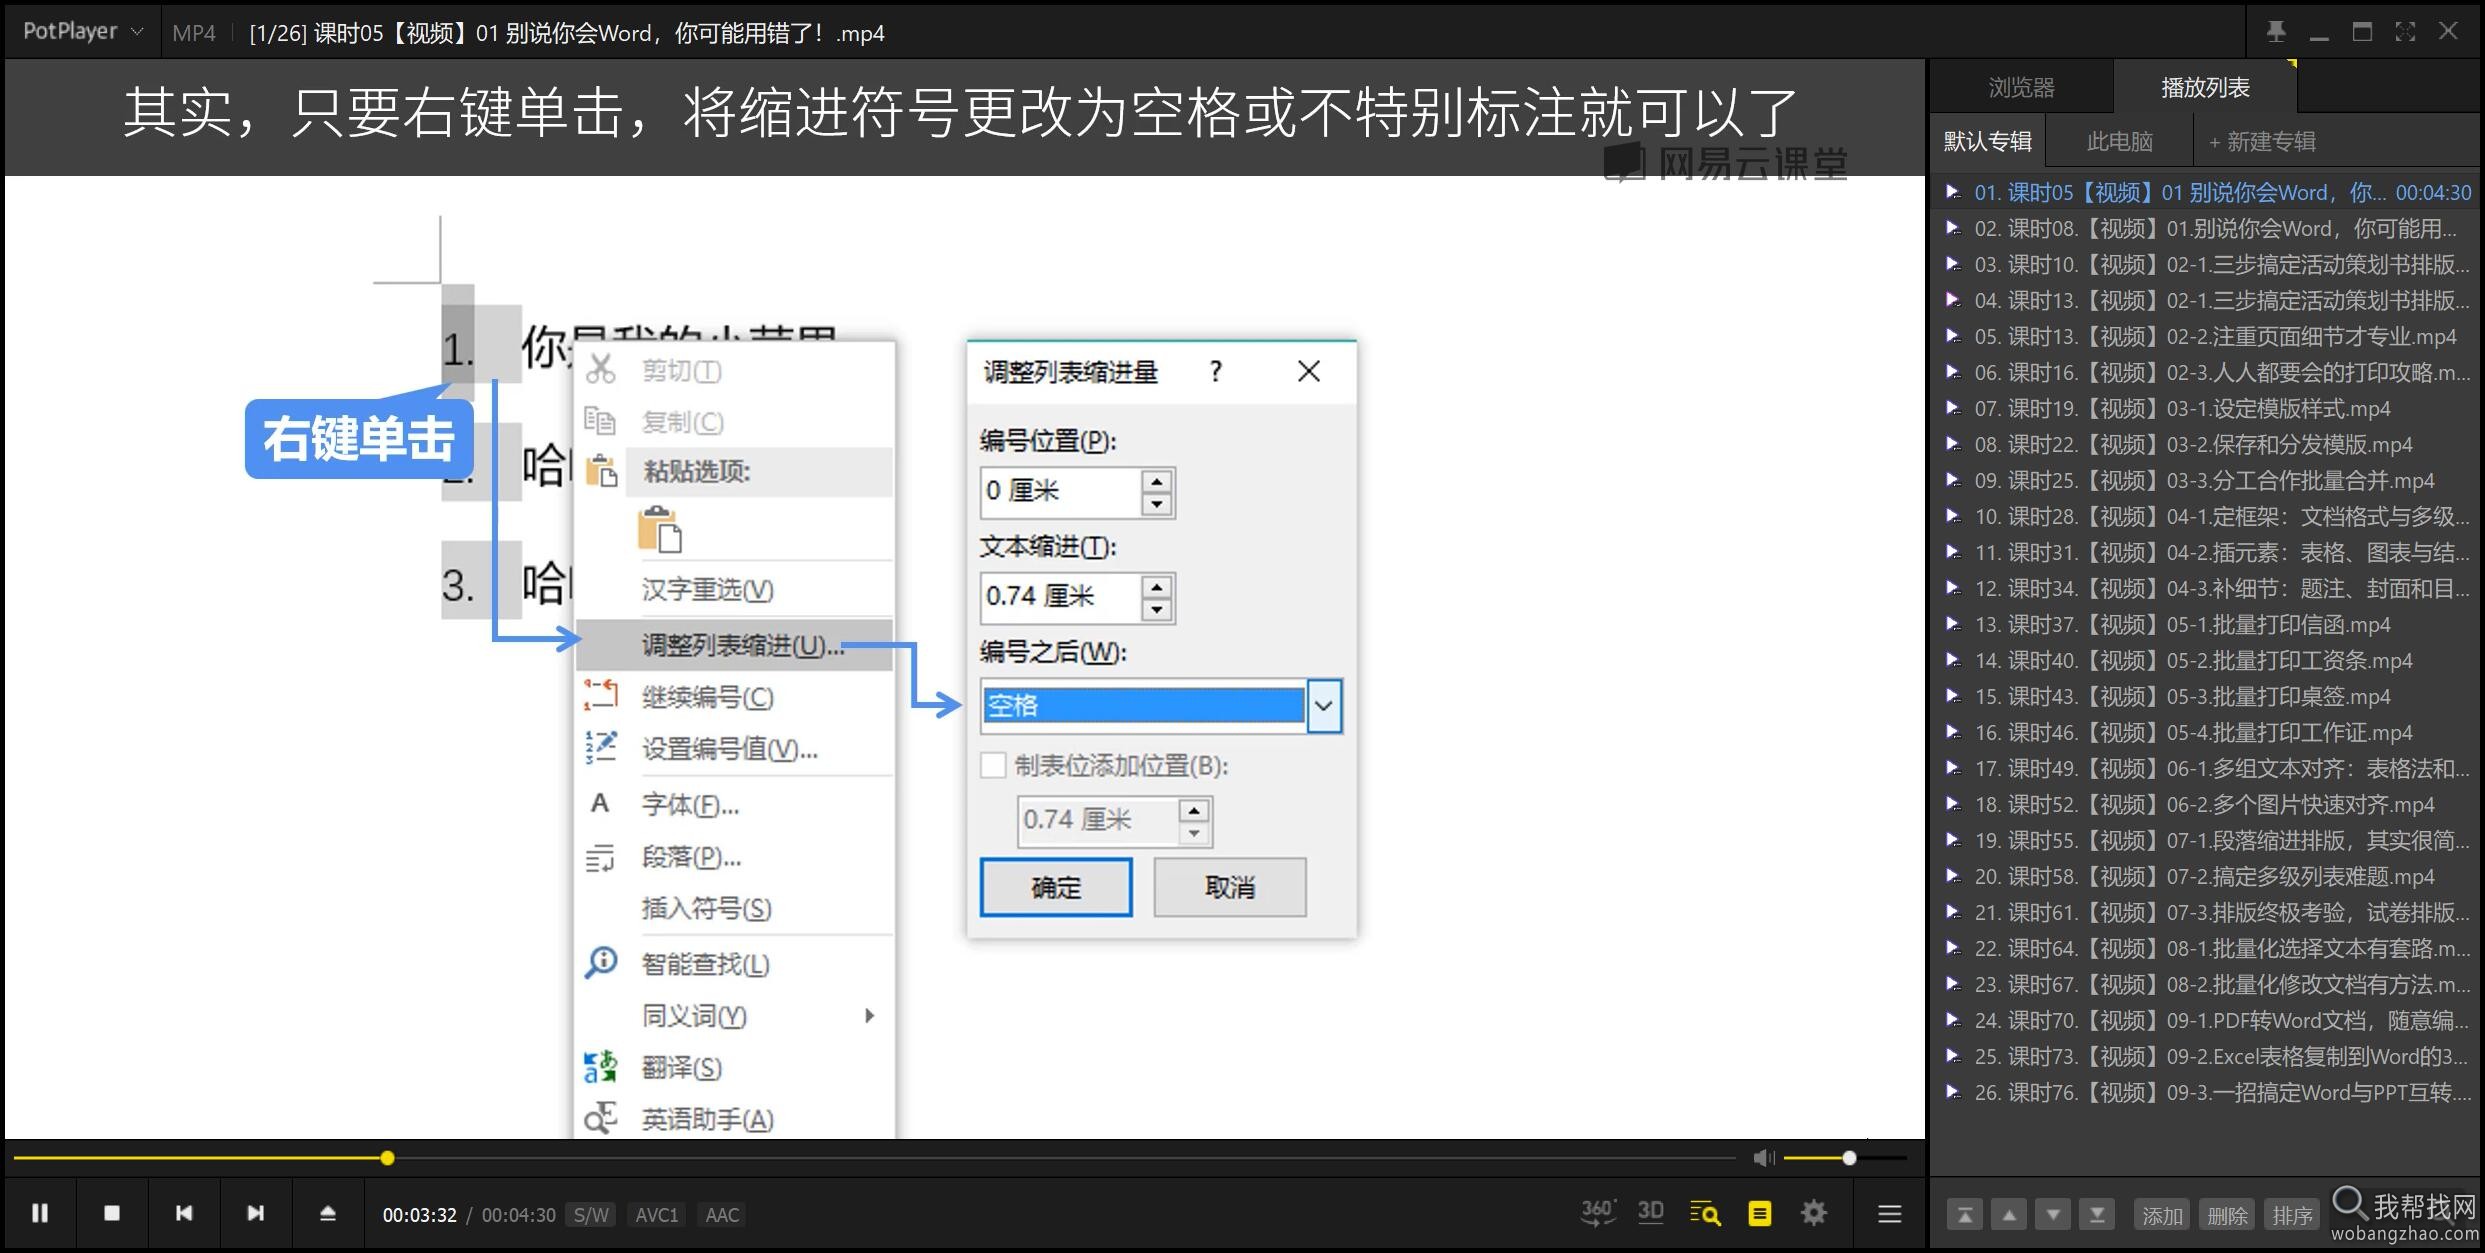Open the control panel gear icon
Screen dimensions: 2485x1253
click(x=1814, y=1213)
